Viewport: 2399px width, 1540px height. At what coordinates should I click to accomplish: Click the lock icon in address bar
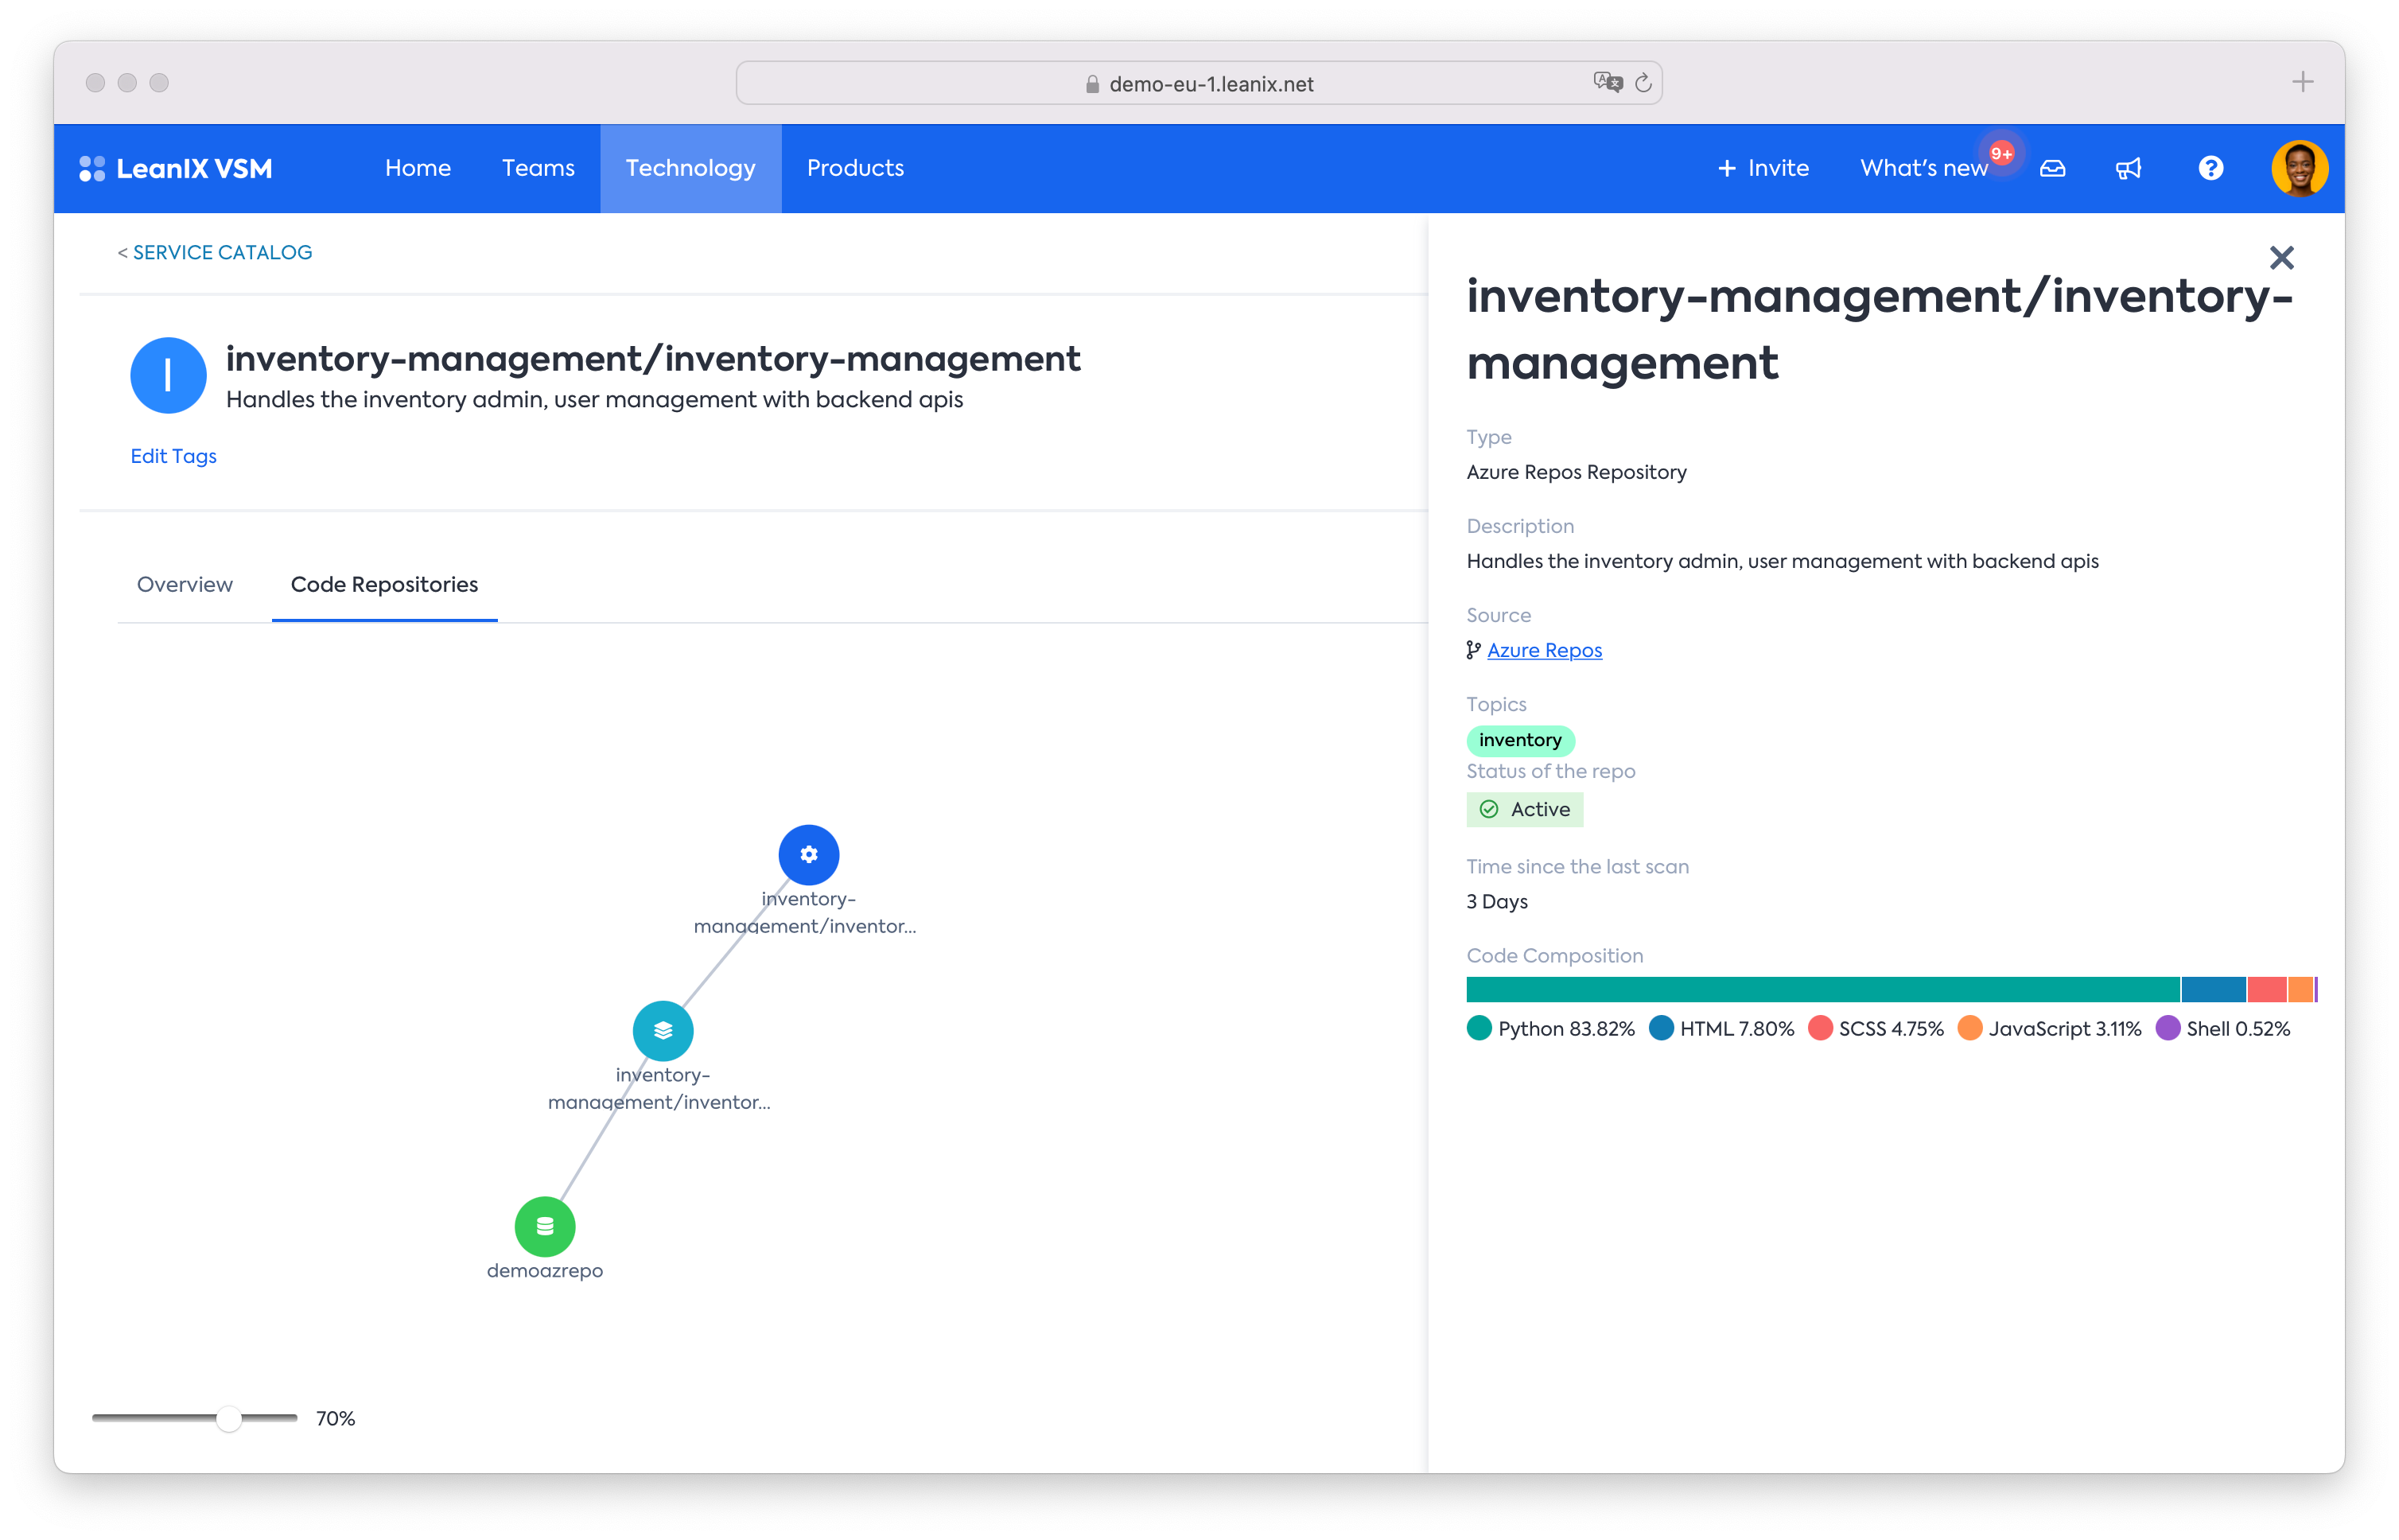pos(1092,84)
